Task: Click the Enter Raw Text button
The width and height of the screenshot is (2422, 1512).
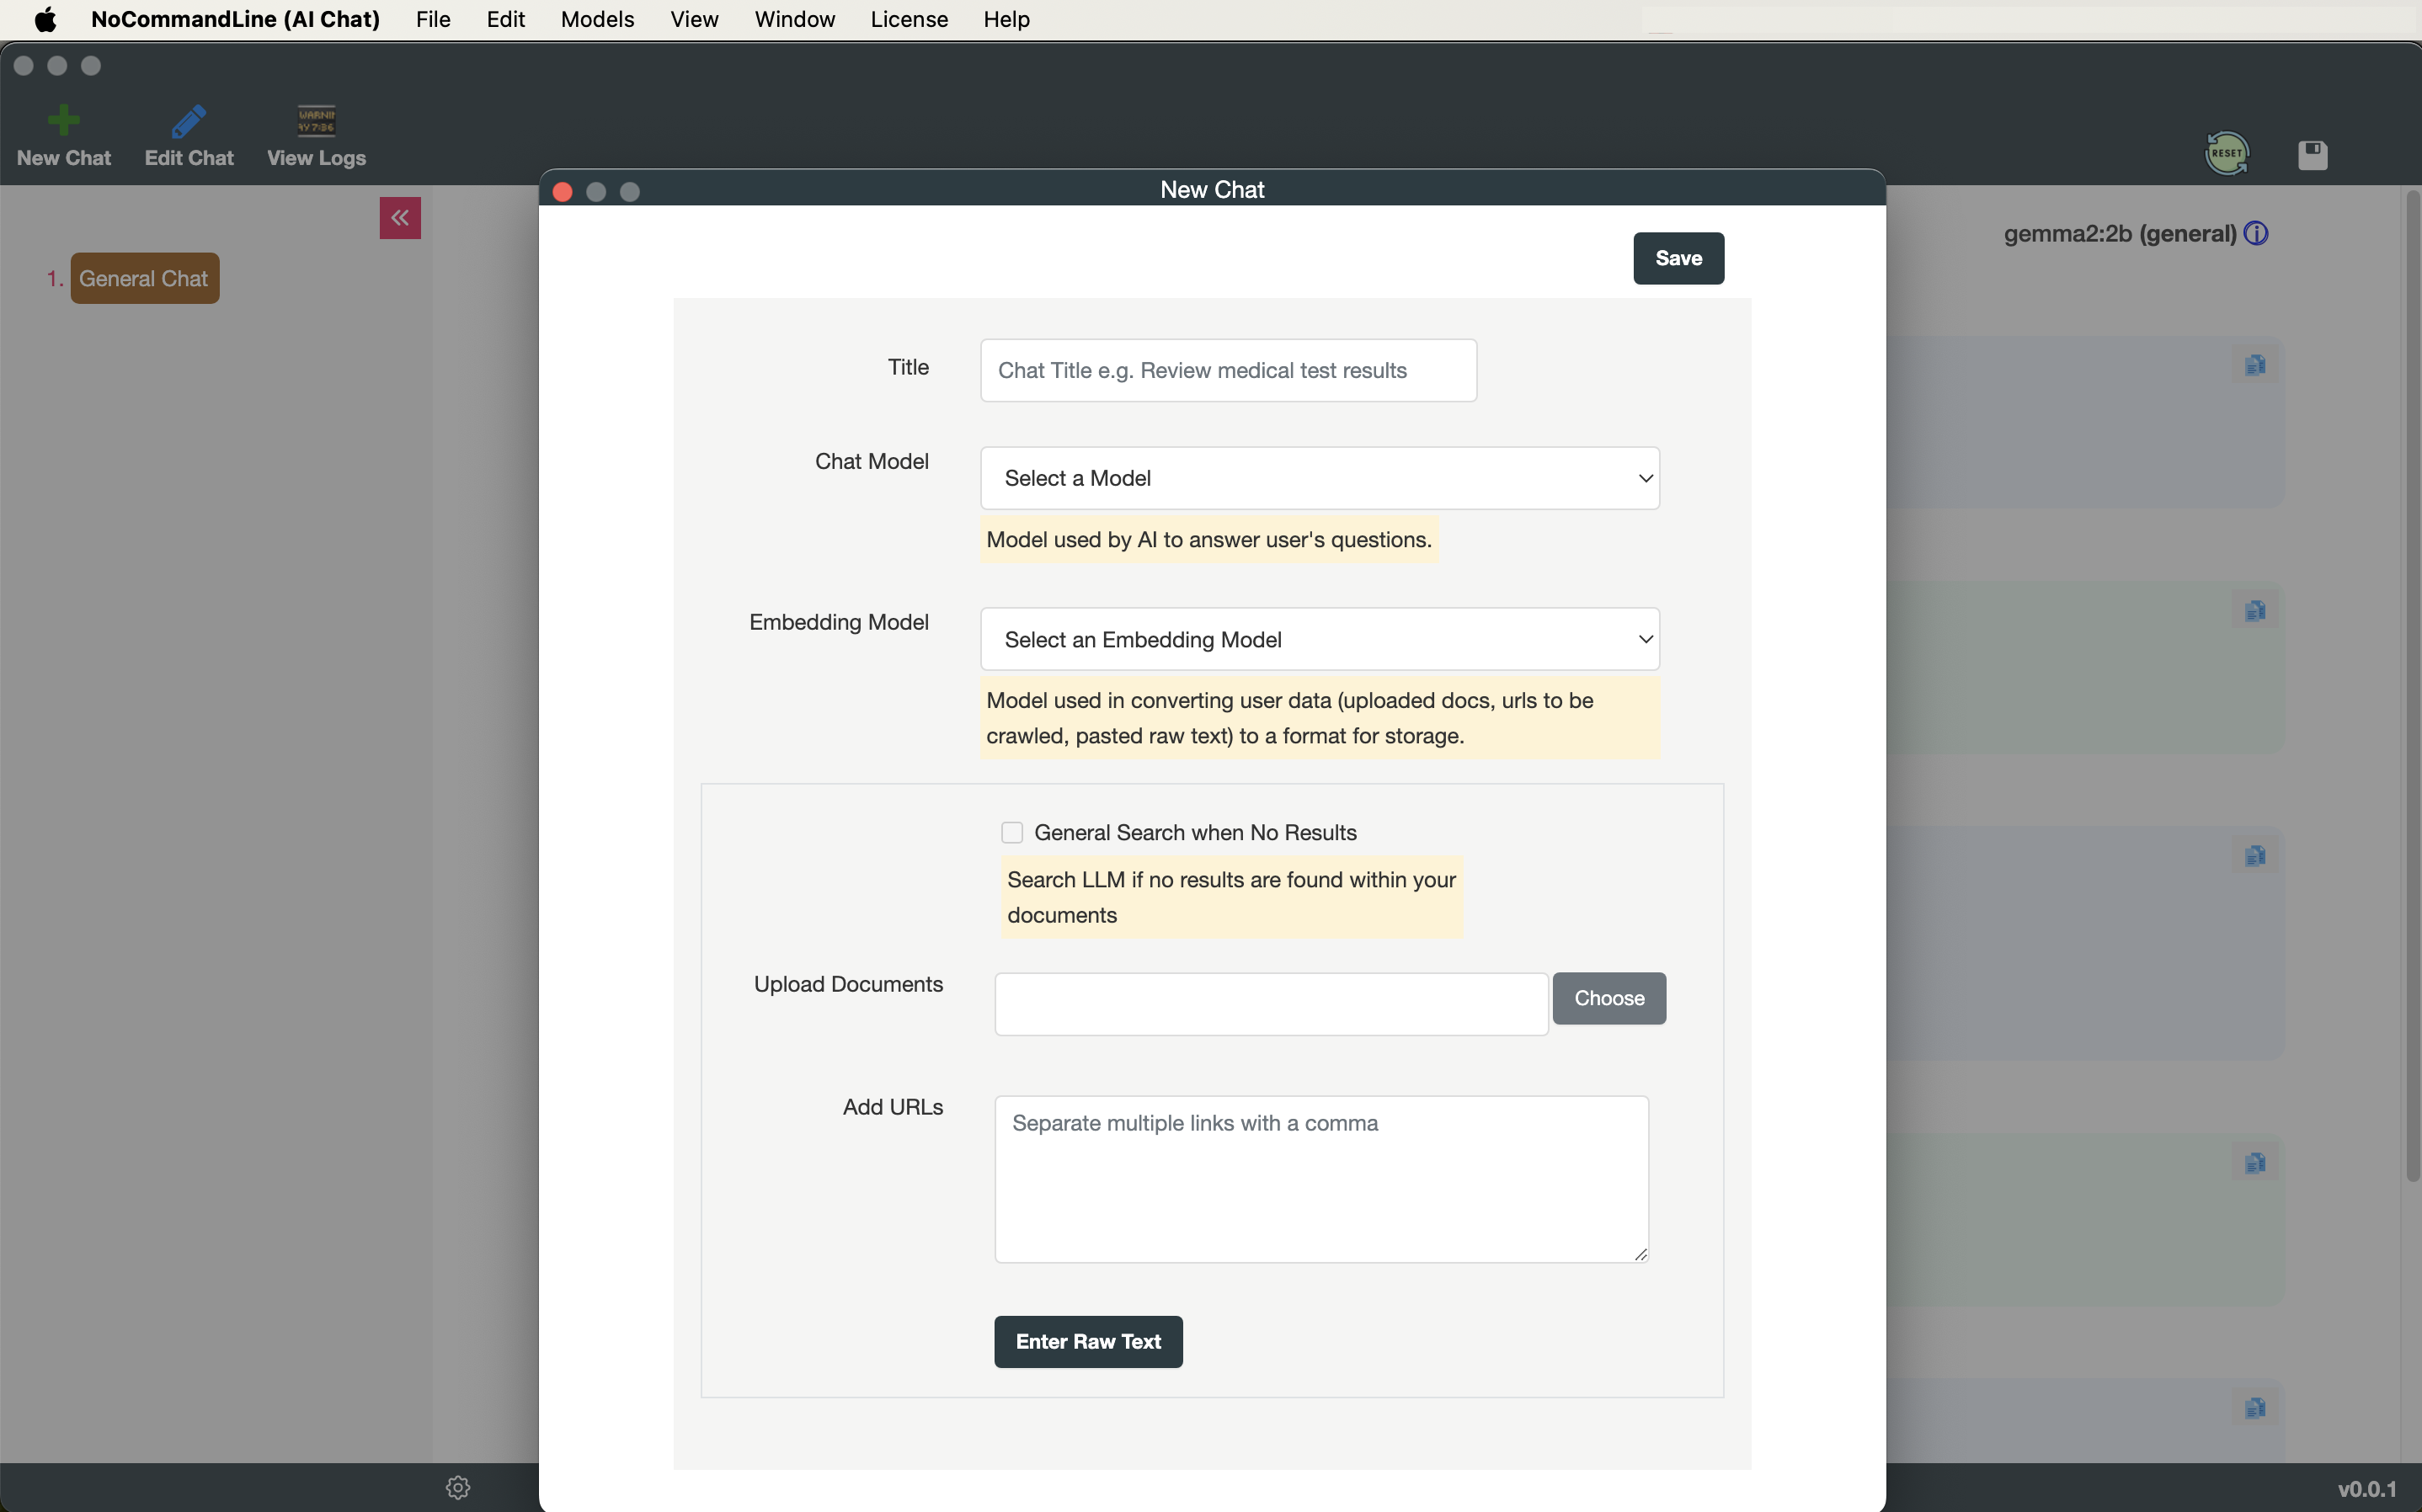Action: (1088, 1342)
